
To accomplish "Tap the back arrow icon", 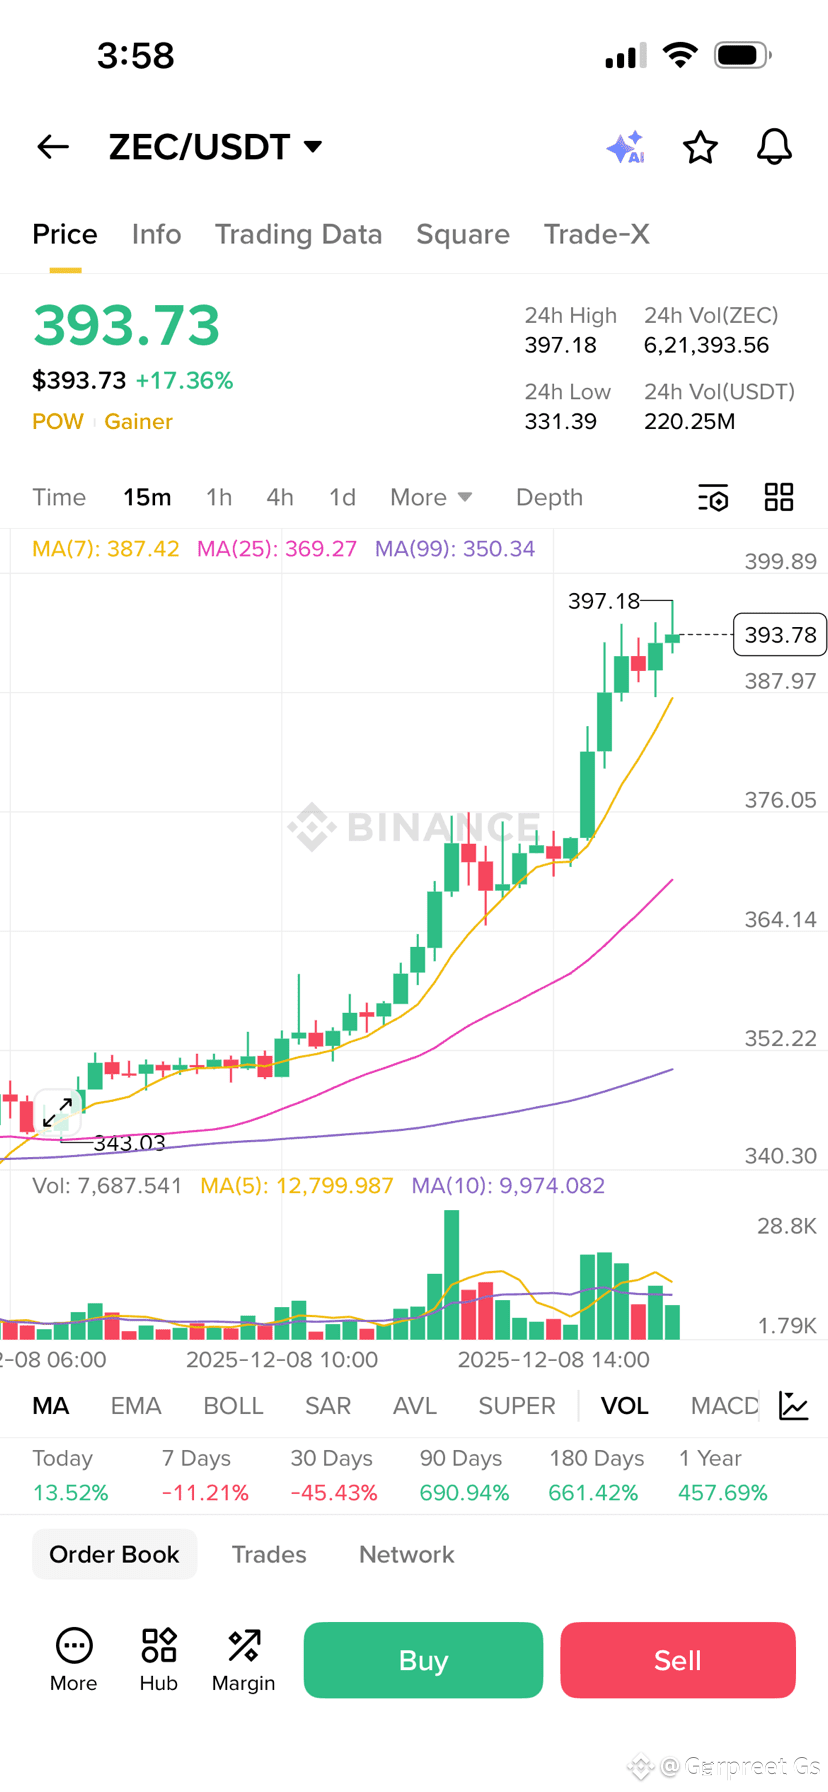I will [x=53, y=147].
